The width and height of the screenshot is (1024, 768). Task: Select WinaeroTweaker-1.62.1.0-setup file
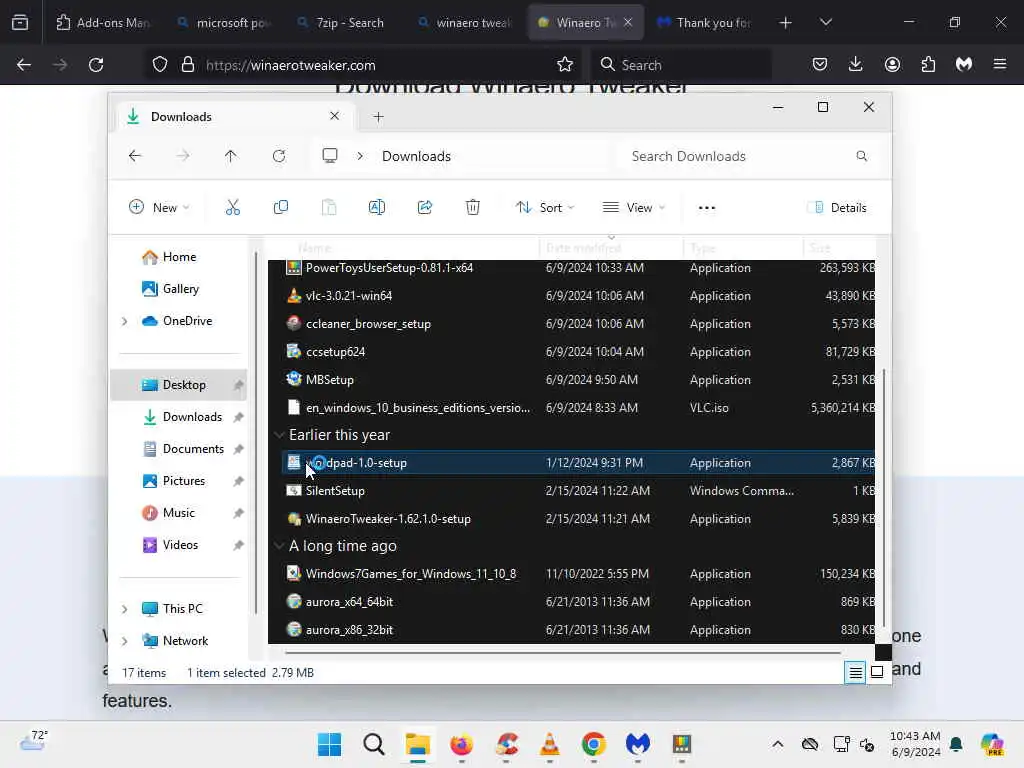(x=579, y=519)
